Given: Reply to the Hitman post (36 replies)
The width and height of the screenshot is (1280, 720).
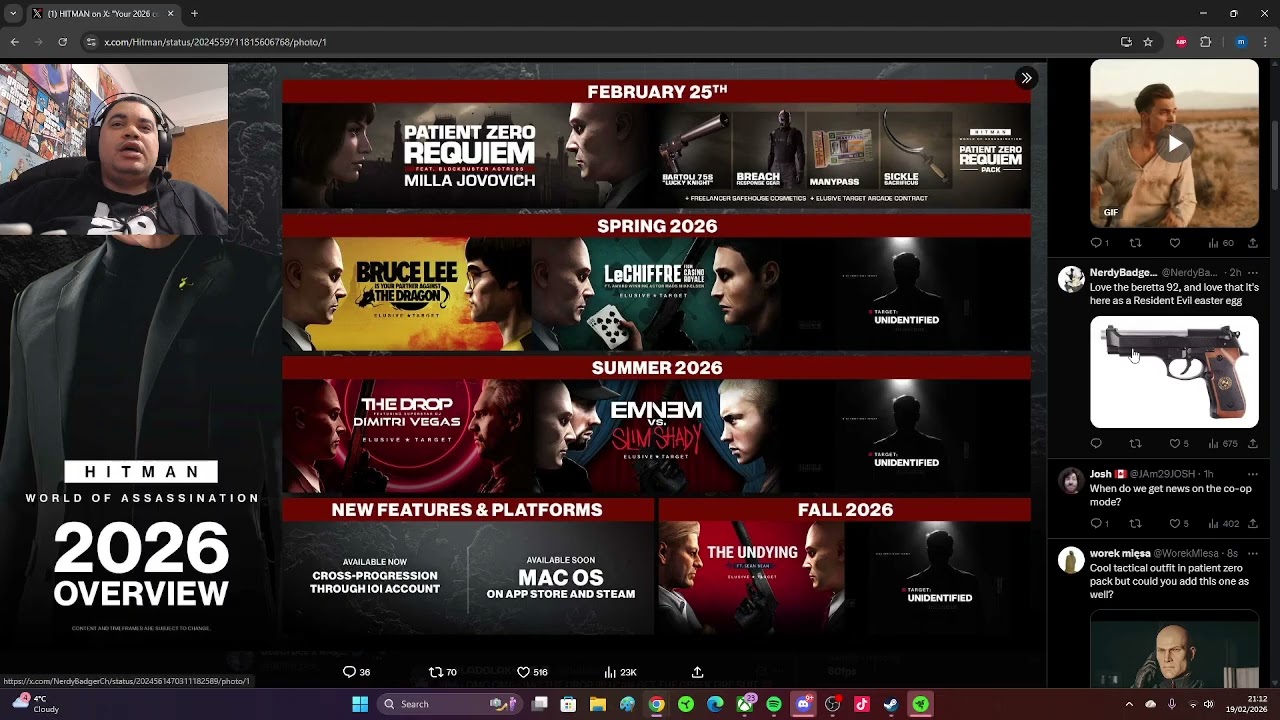Looking at the screenshot, I should (356, 672).
